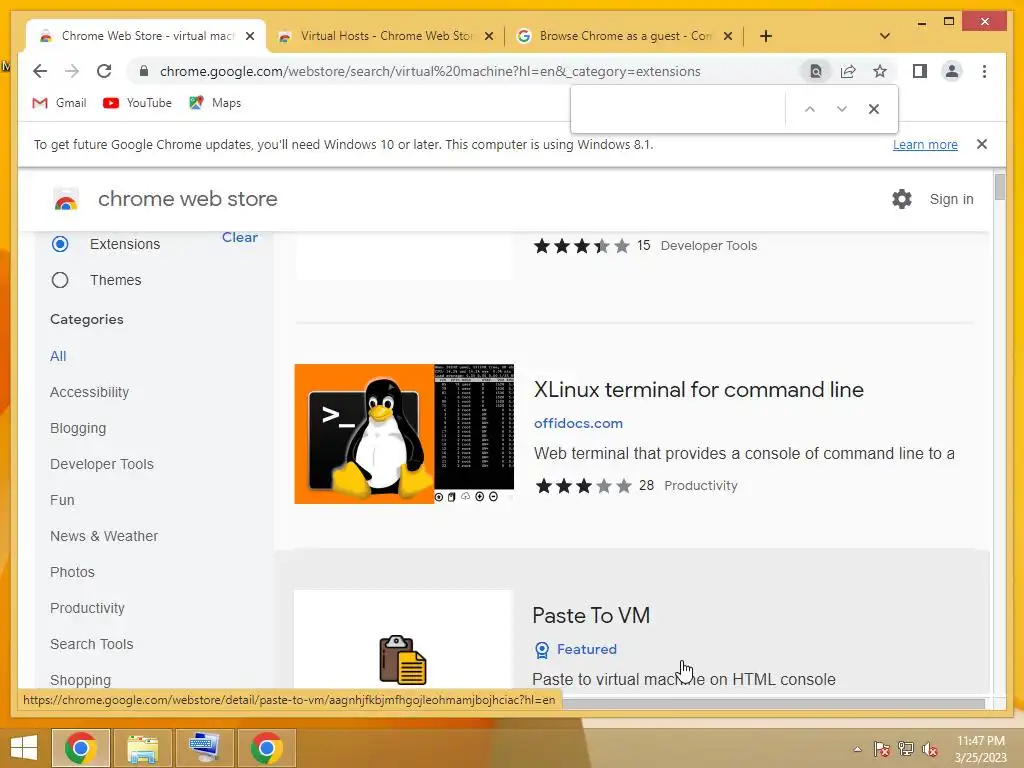This screenshot has height=768, width=1024.
Task: Click the find-in-page text field
Action: [x=679, y=109]
